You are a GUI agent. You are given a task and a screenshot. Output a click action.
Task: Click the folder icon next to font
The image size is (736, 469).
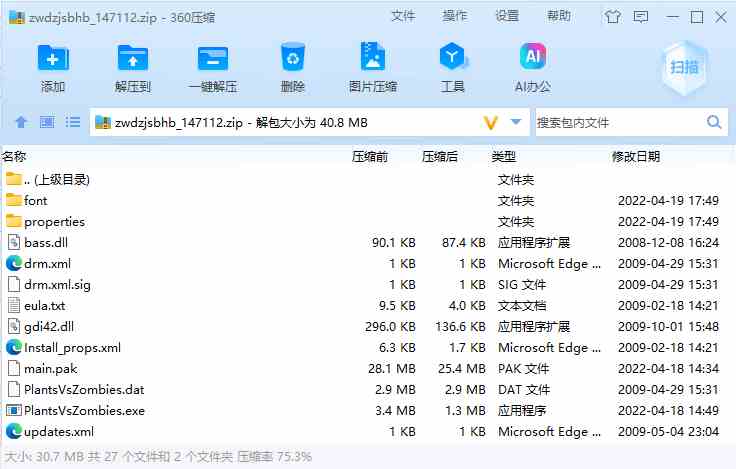click(14, 200)
